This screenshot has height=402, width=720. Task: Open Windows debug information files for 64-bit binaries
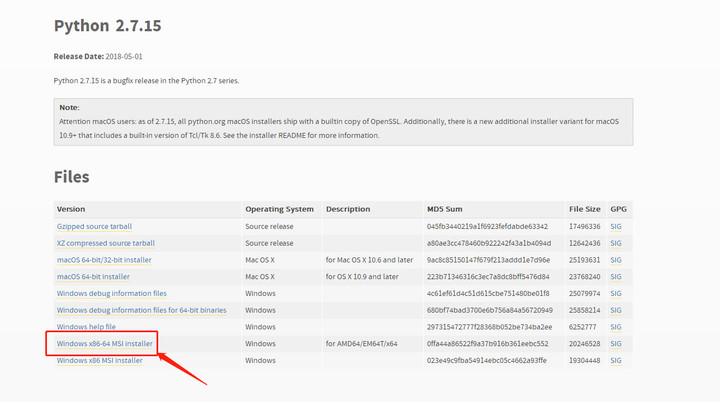coord(141,310)
